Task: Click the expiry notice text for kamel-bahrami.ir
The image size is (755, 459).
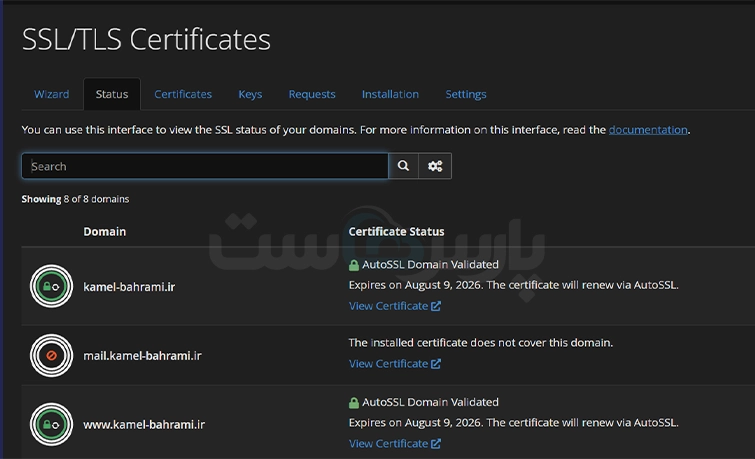Action: click(x=514, y=285)
